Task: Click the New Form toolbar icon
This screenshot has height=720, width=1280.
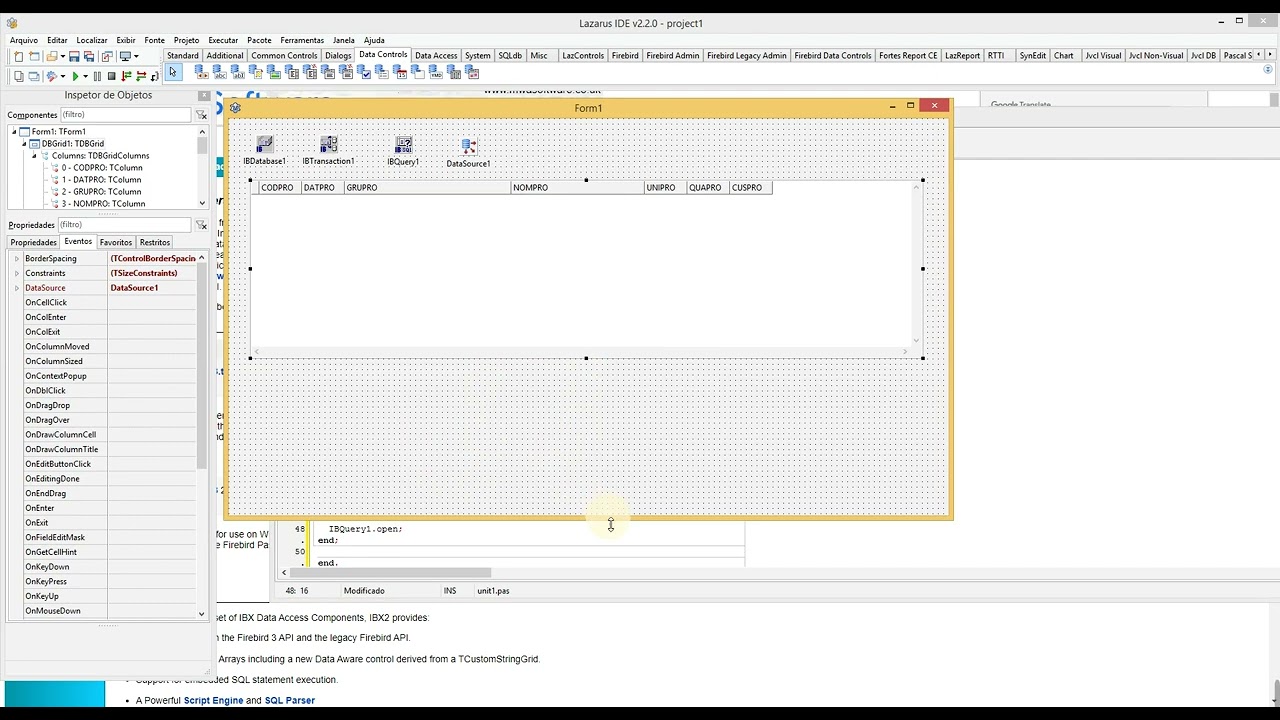Action: tap(34, 56)
